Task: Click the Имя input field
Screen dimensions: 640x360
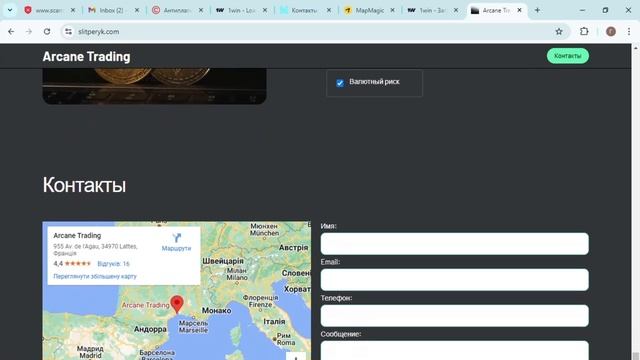Action: [454, 244]
